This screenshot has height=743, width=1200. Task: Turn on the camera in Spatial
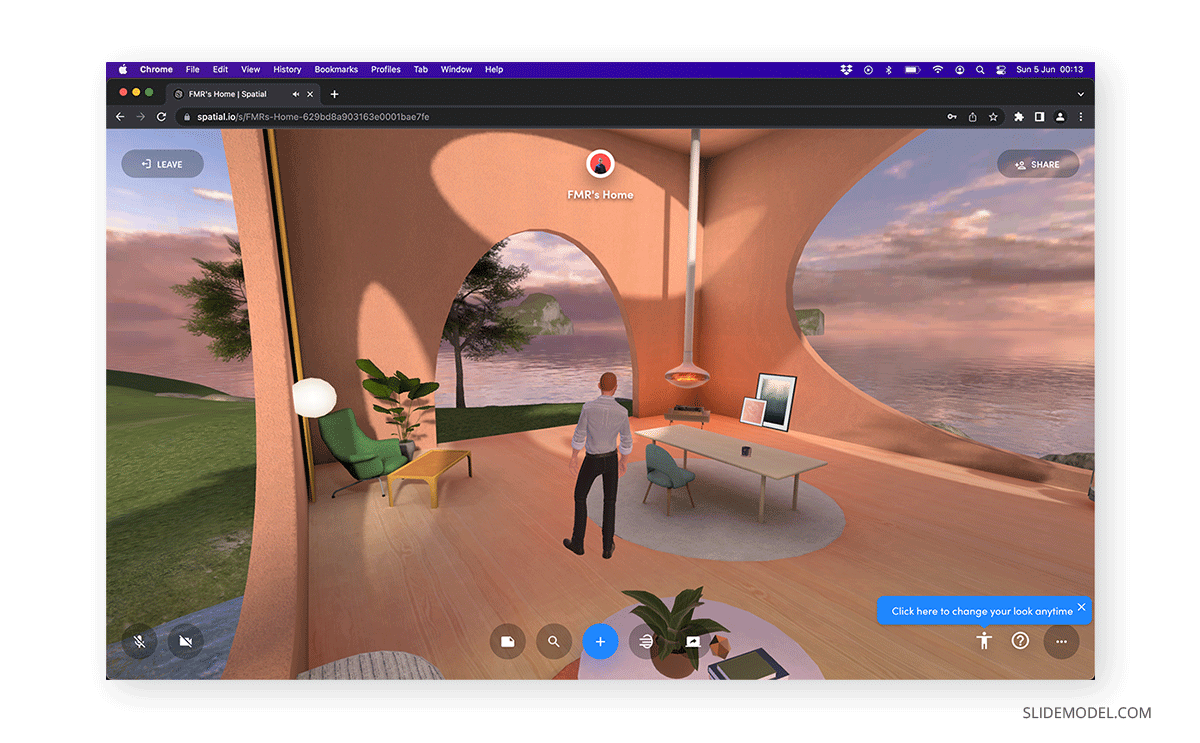point(185,641)
